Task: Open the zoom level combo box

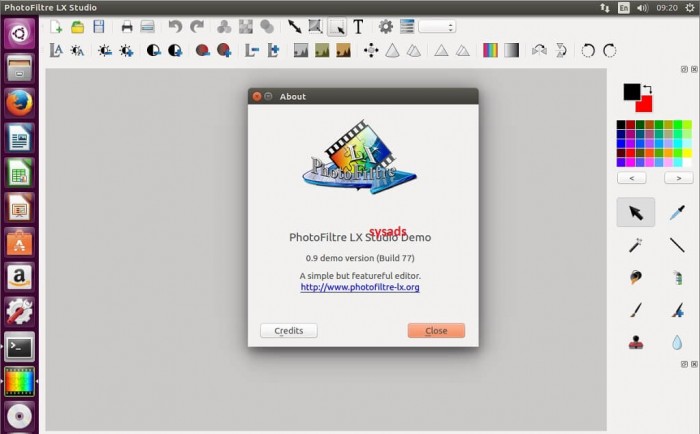Action: pos(437,27)
